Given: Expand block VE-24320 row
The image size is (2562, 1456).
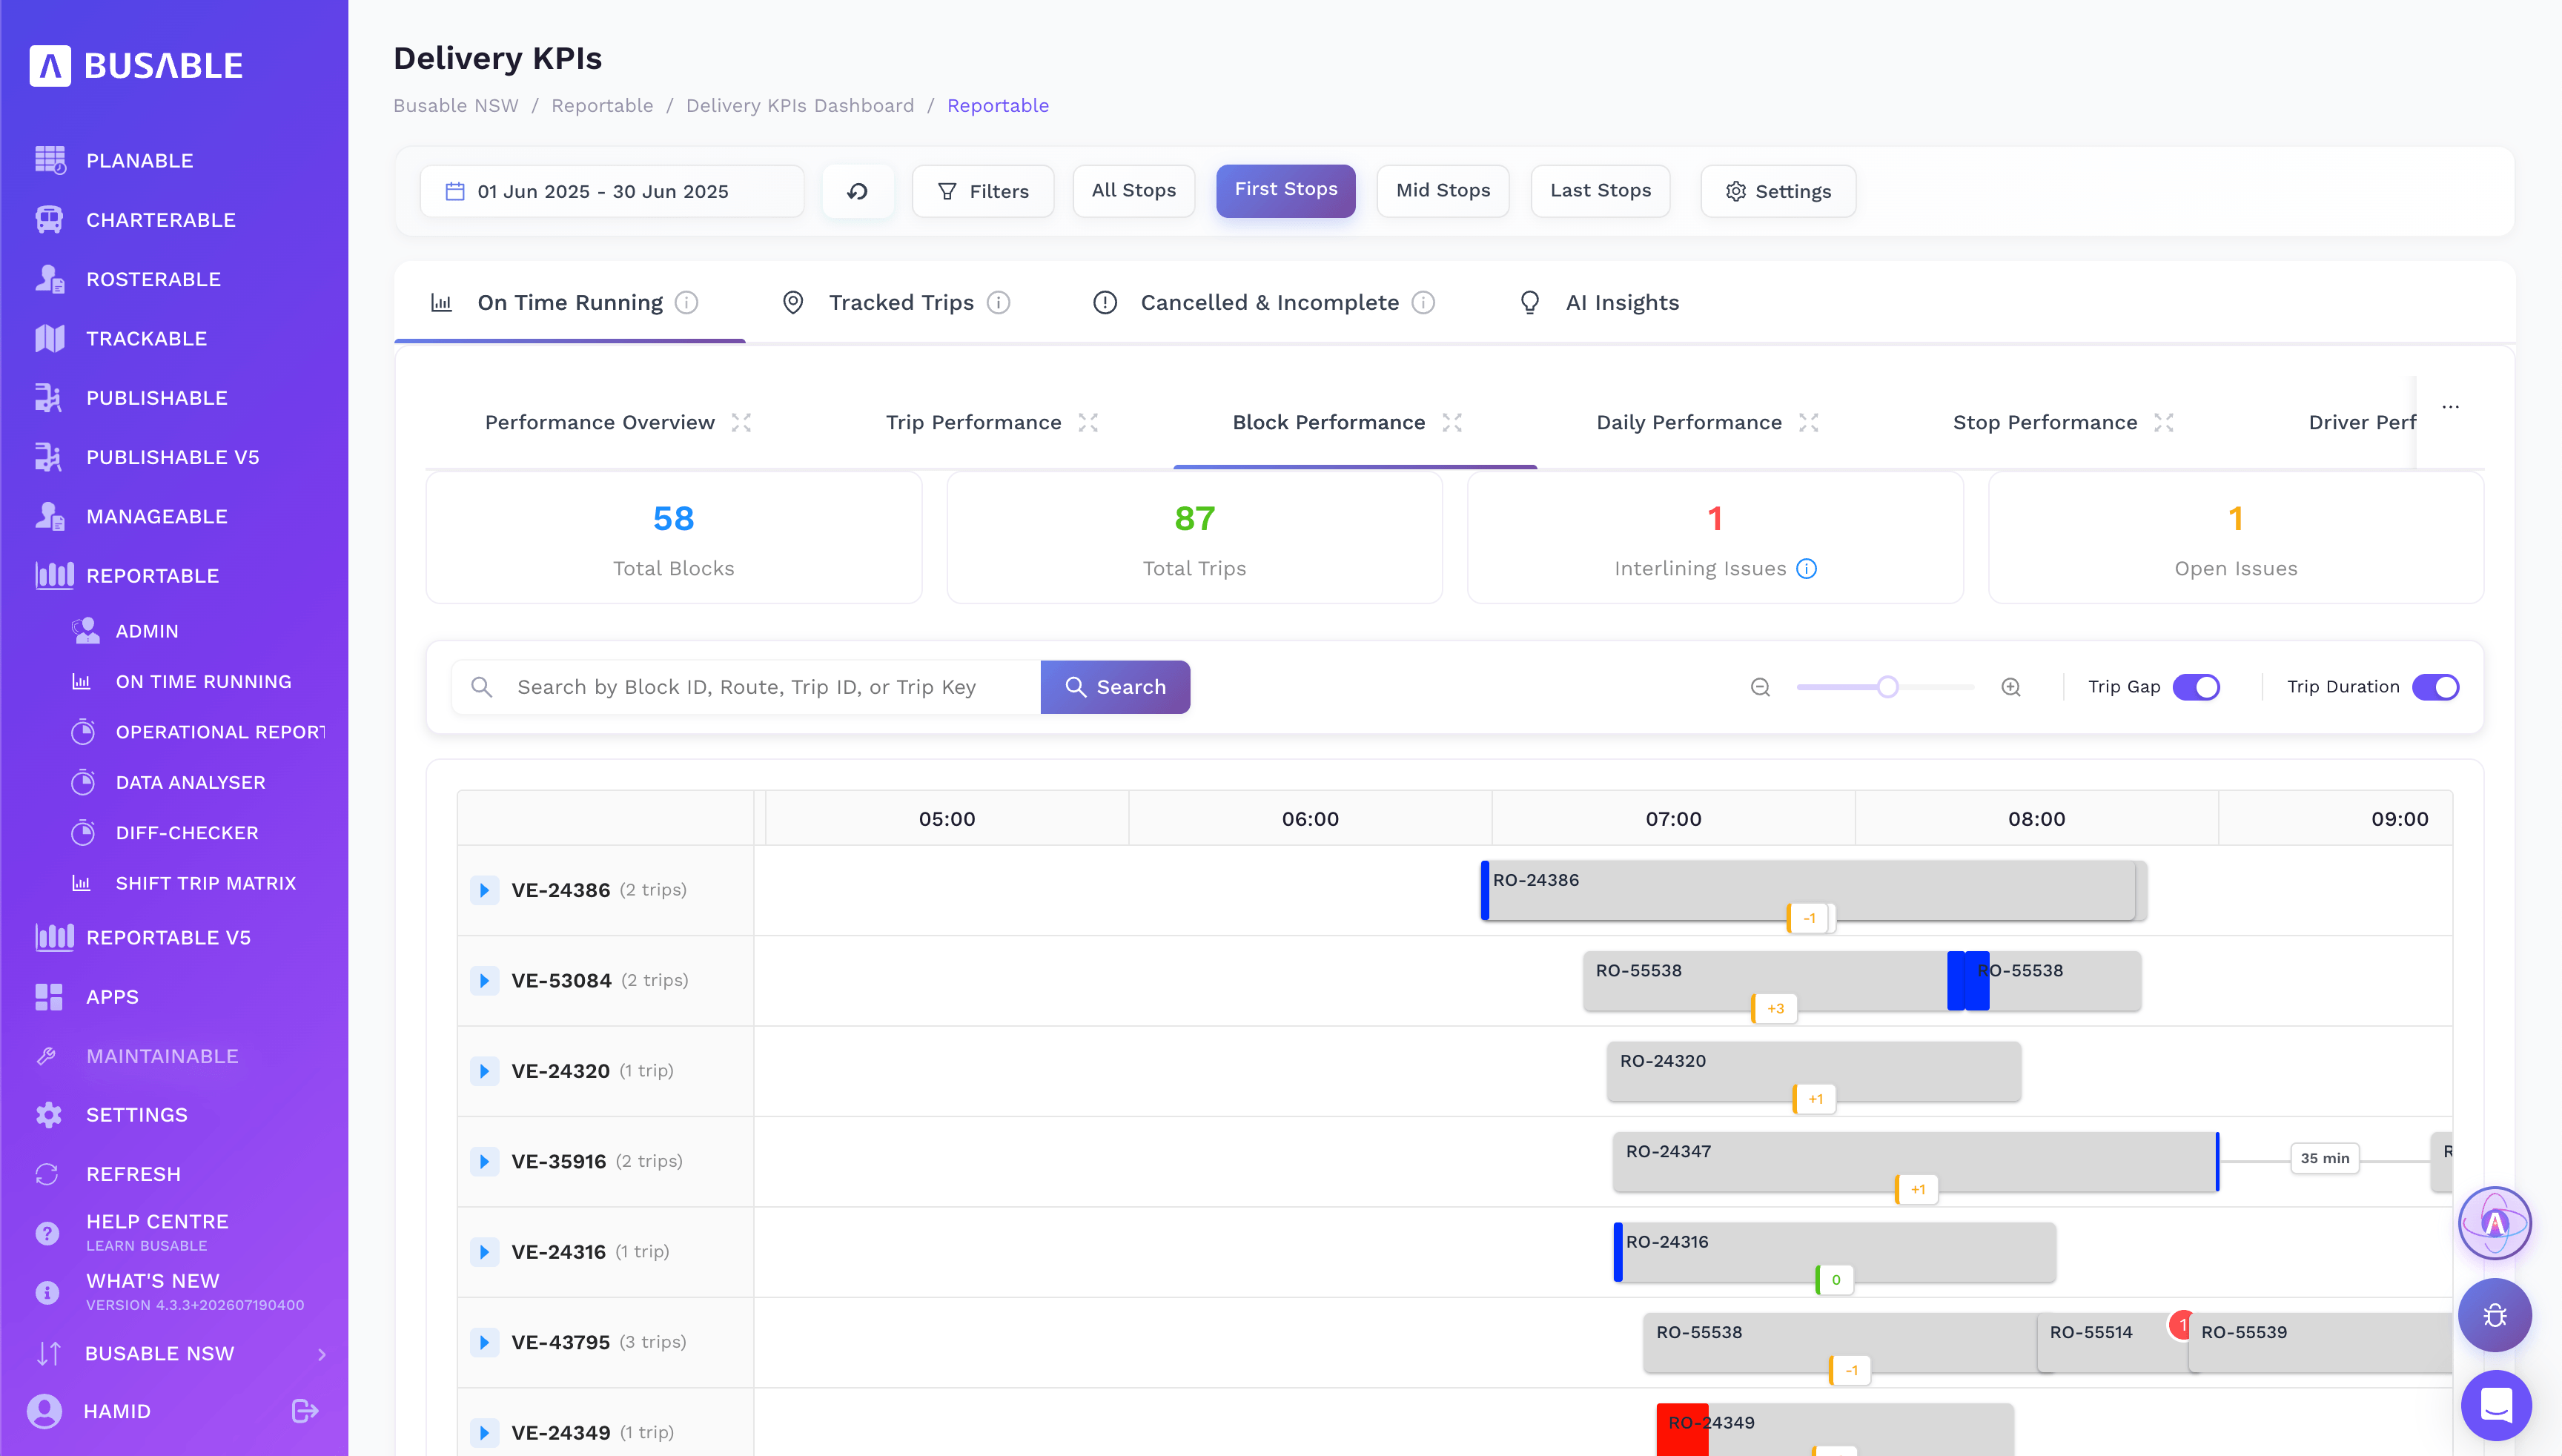Looking at the screenshot, I should (x=484, y=1071).
